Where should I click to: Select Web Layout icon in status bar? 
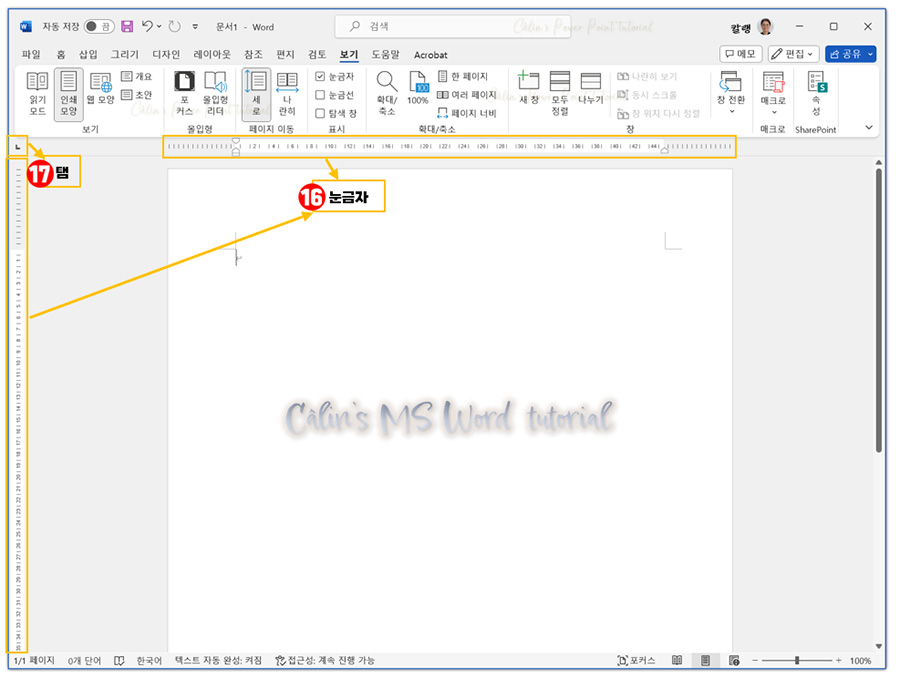coord(734,661)
